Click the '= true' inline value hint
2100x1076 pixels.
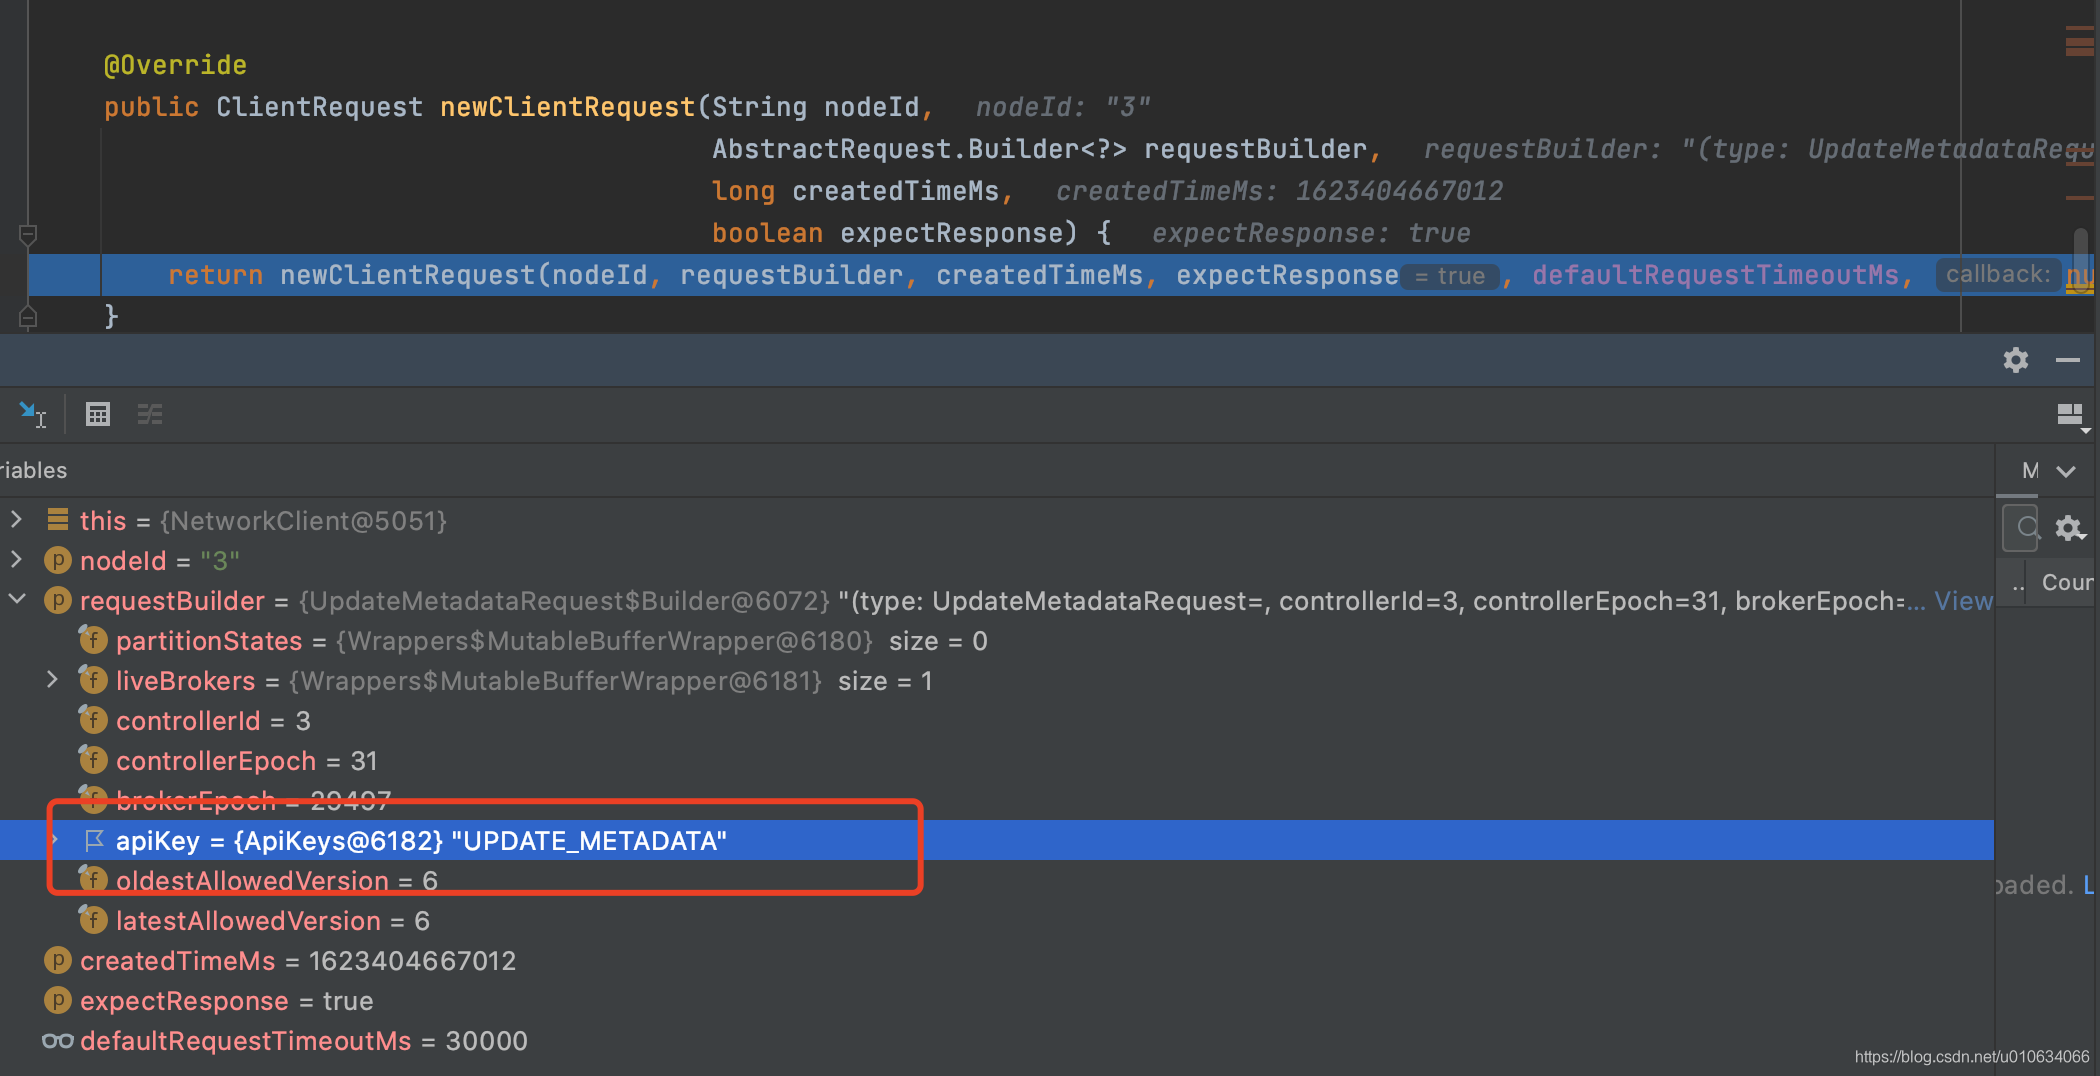click(1450, 276)
